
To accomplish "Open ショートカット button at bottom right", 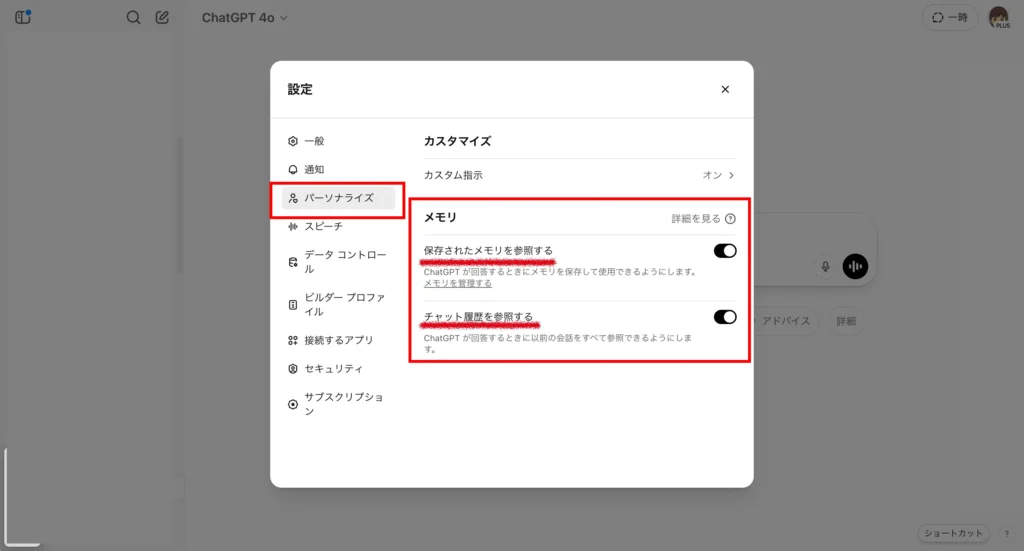I will click(x=953, y=533).
